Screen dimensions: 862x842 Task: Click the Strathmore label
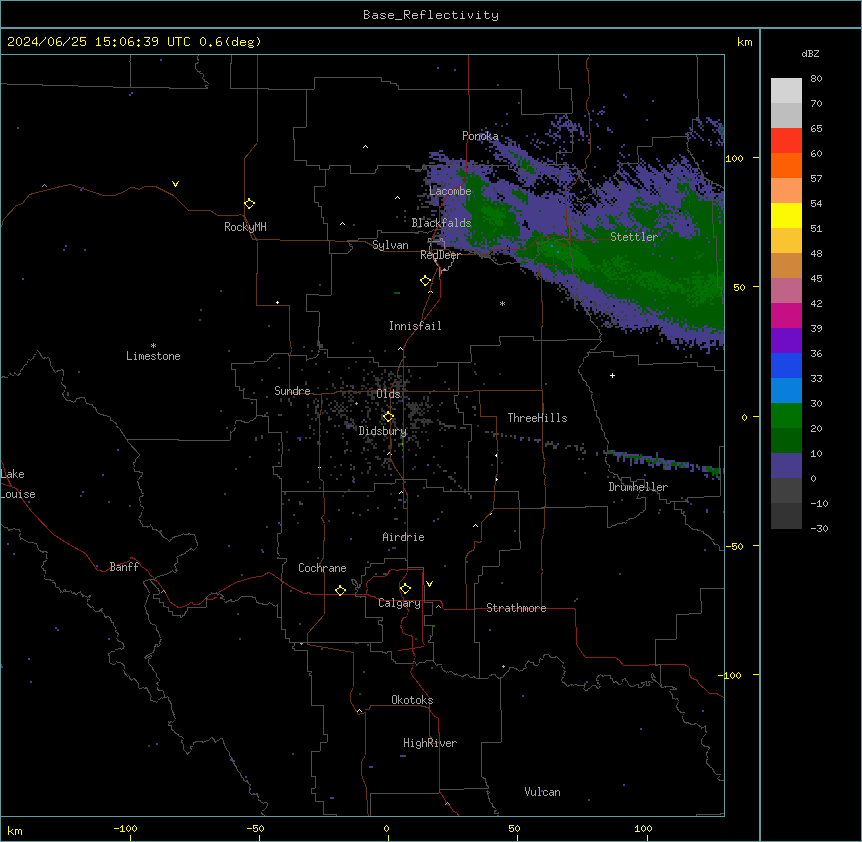[516, 608]
